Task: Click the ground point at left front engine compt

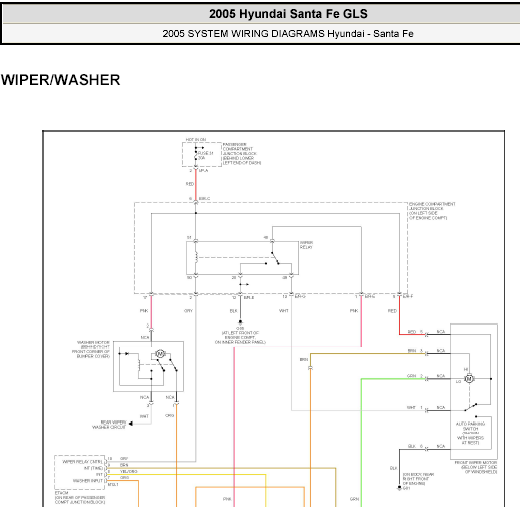Action: (x=240, y=322)
